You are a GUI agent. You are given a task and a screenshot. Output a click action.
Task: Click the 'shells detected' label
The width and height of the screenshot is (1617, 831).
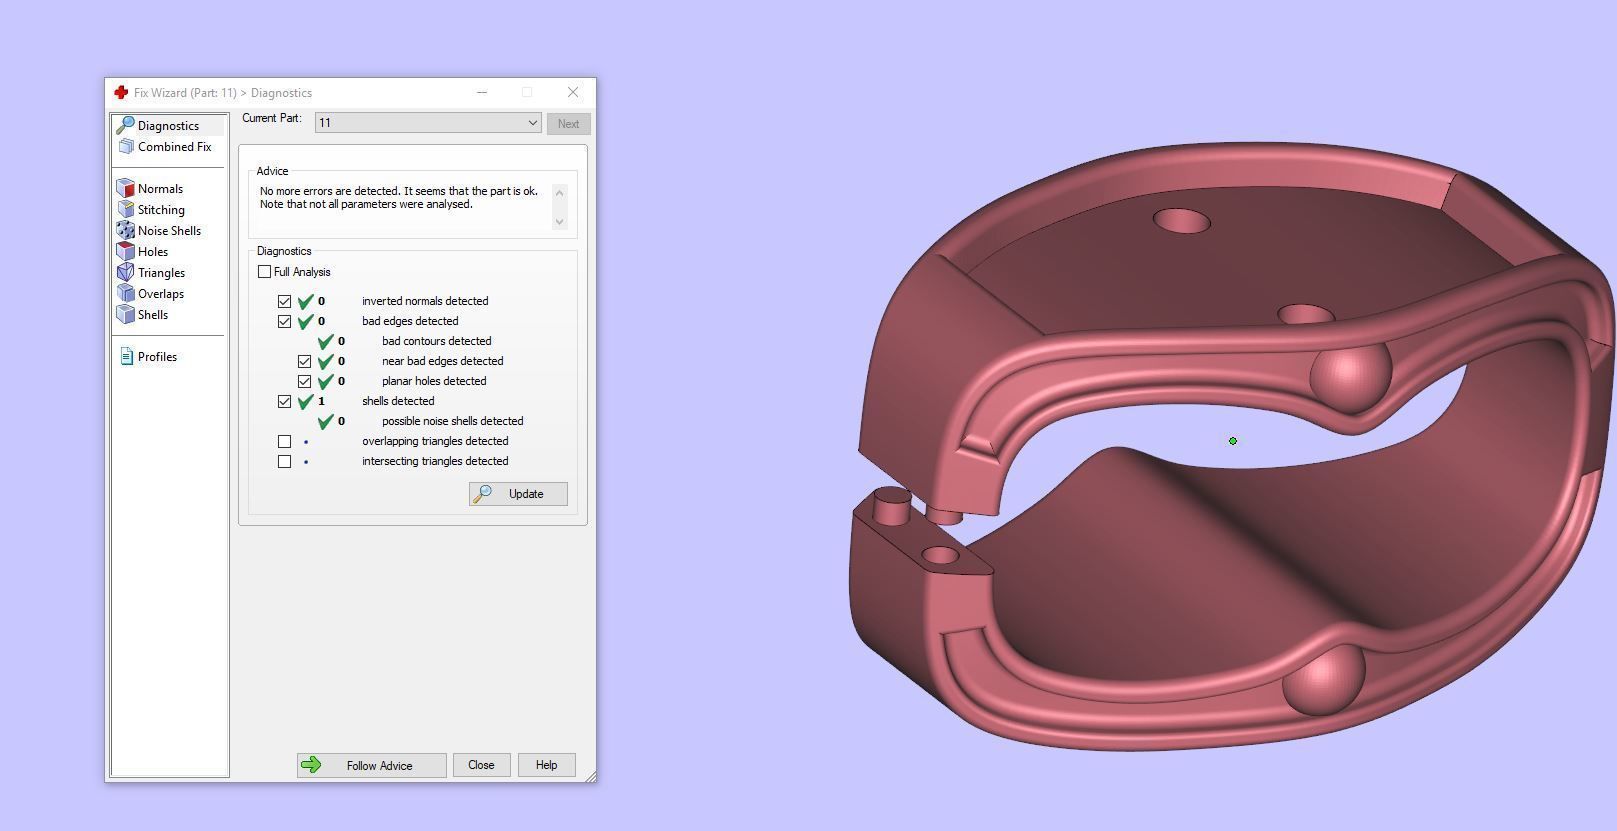click(x=398, y=401)
